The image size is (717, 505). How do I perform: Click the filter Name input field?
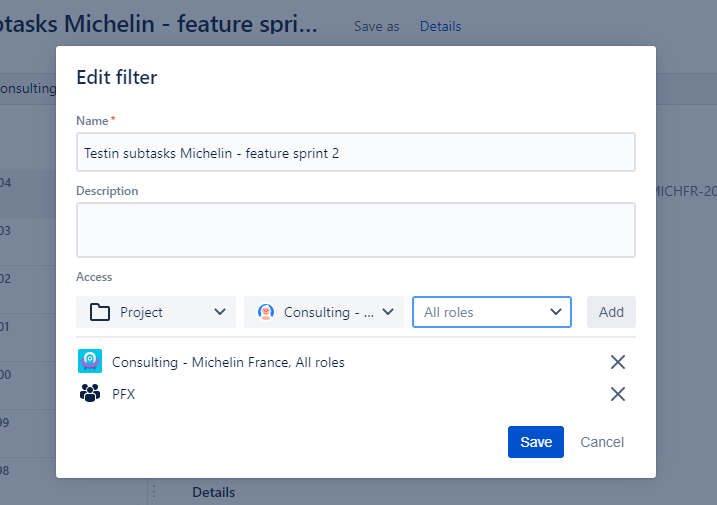coord(356,152)
